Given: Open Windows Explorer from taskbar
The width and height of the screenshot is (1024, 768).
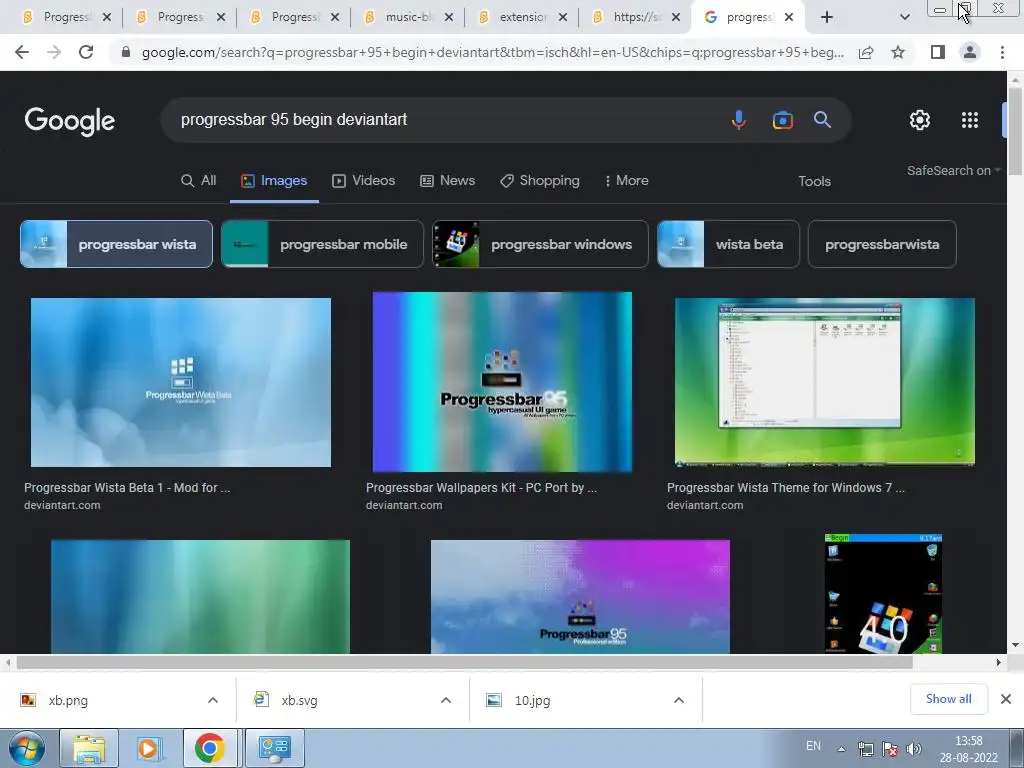Looking at the screenshot, I should tap(89, 748).
